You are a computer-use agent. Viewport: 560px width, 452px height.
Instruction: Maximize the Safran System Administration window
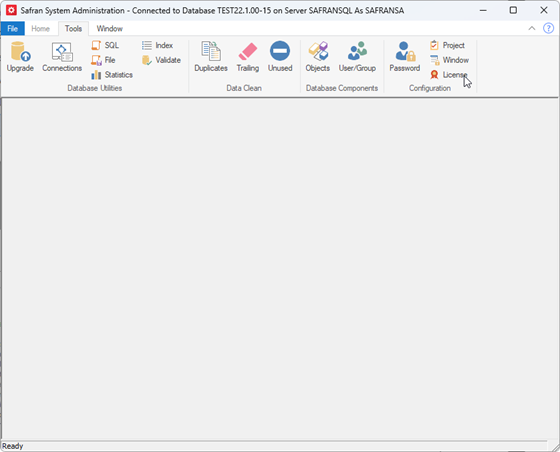click(x=513, y=10)
